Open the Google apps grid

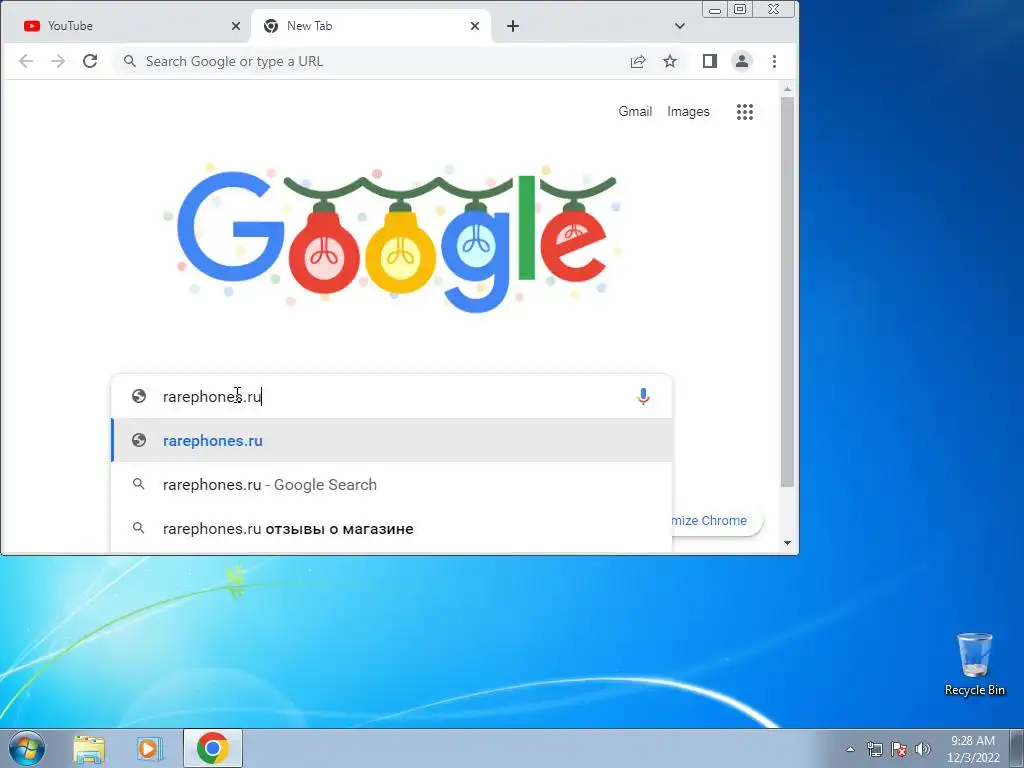point(745,112)
